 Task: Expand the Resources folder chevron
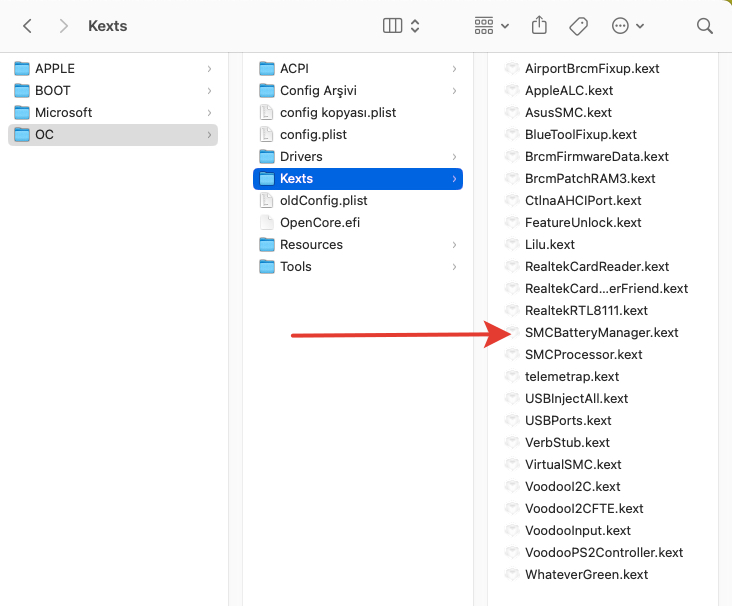click(x=454, y=245)
